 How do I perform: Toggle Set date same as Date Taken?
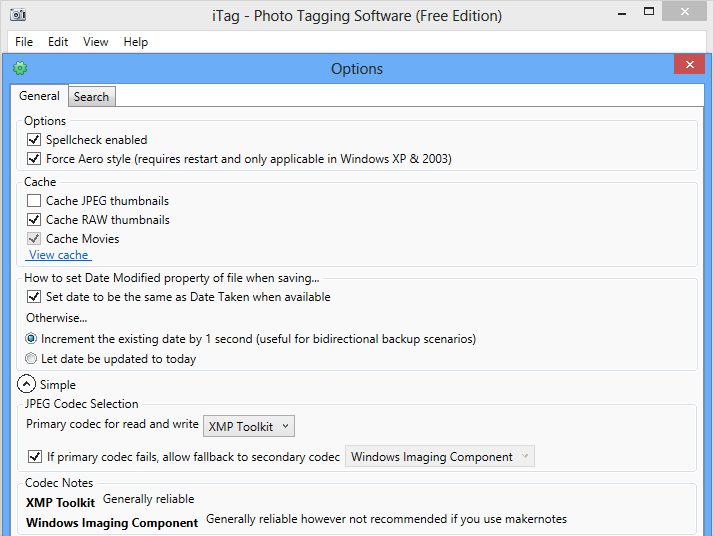pos(35,297)
